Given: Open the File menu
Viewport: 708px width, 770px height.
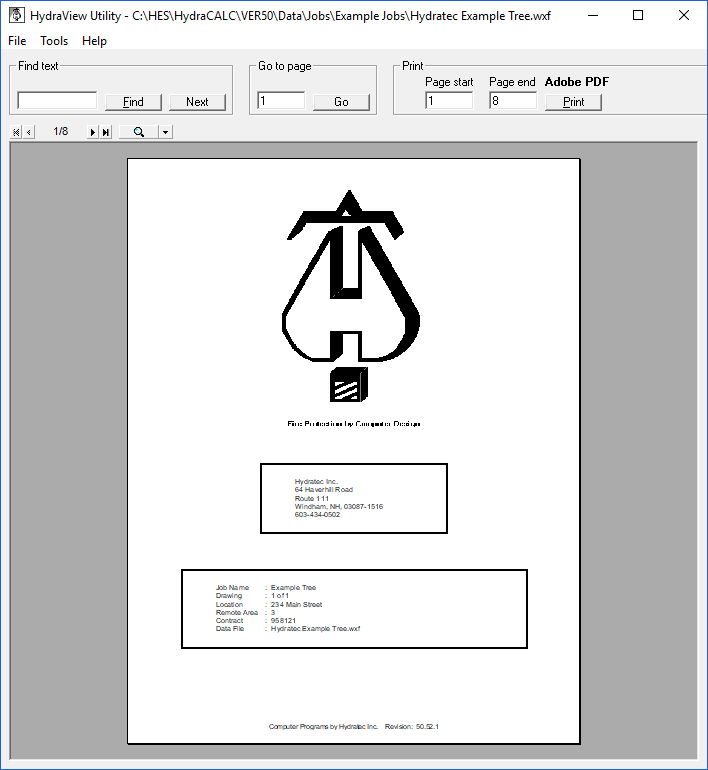Looking at the screenshot, I should pyautogui.click(x=17, y=41).
